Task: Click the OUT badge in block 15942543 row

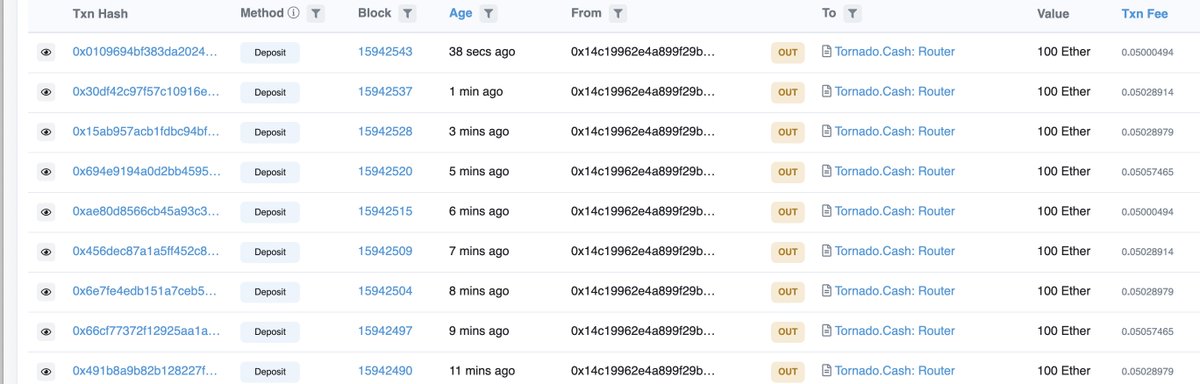Action: pos(788,52)
